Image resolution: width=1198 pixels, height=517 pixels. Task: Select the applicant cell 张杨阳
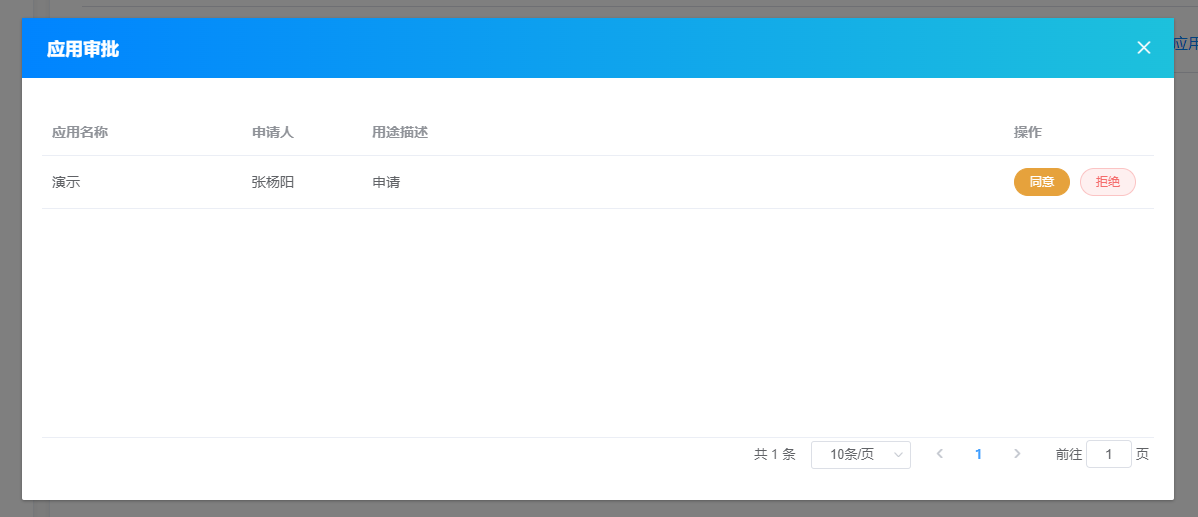(273, 183)
